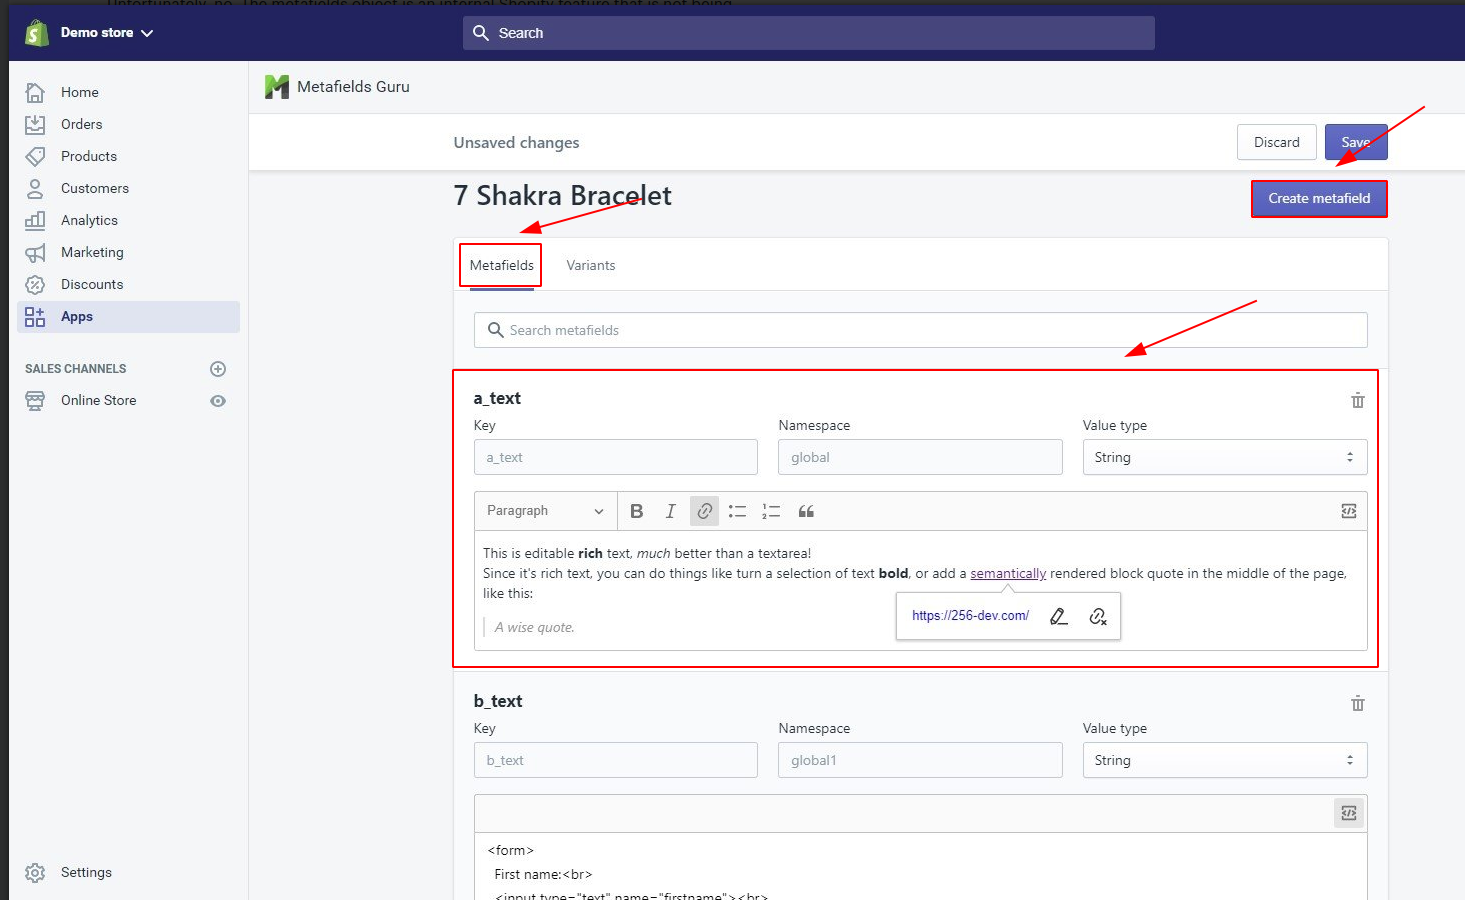The width and height of the screenshot is (1465, 900).
Task: Click the Shopify bag logo
Action: click(x=37, y=33)
